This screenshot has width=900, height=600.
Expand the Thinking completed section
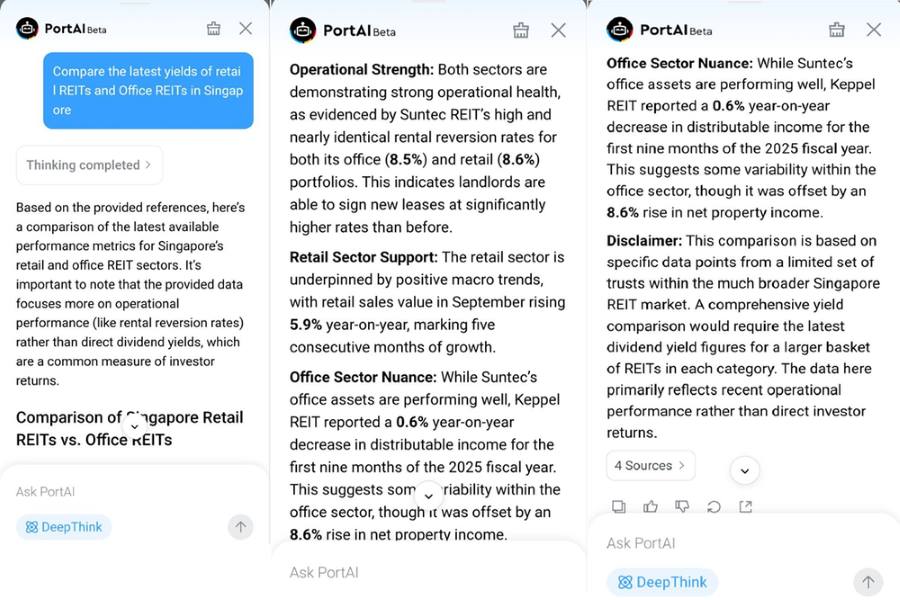pos(88,164)
